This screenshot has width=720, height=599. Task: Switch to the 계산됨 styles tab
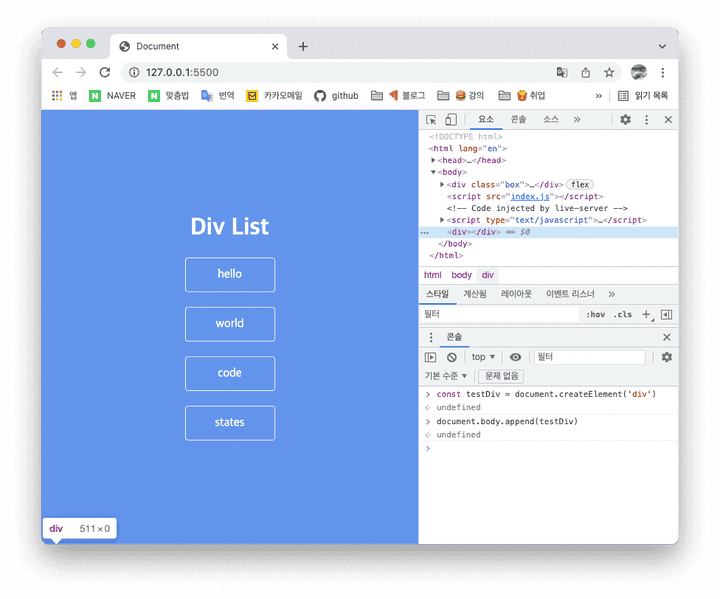[x=474, y=294]
